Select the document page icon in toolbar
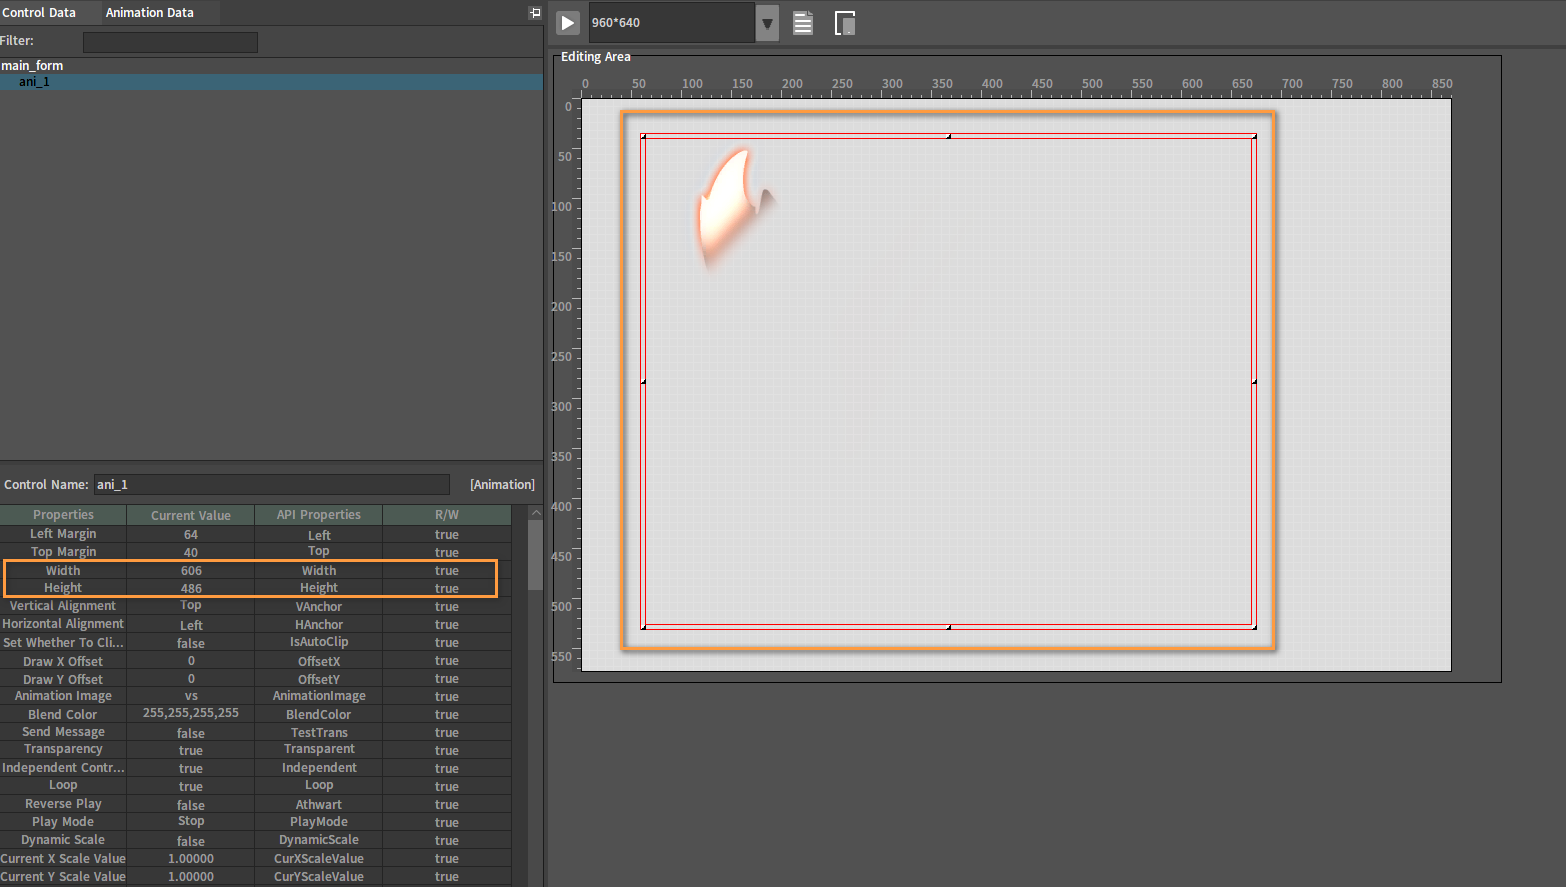The height and width of the screenshot is (887, 1566). point(803,23)
